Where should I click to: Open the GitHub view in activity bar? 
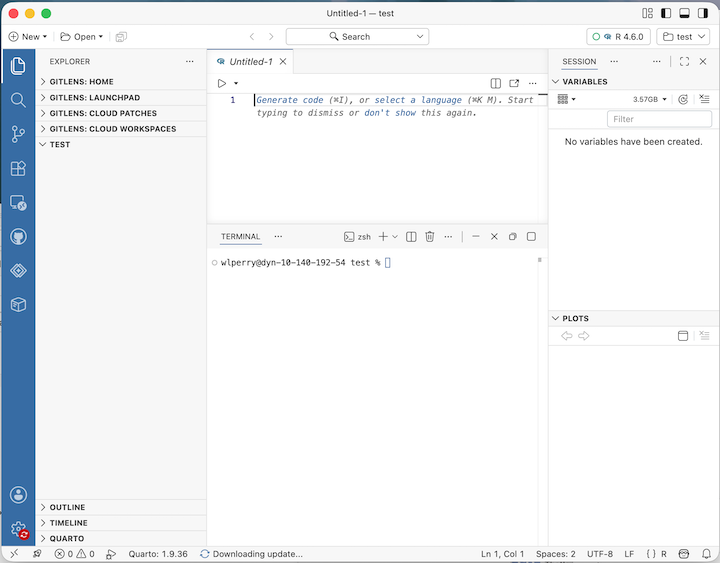[18, 236]
